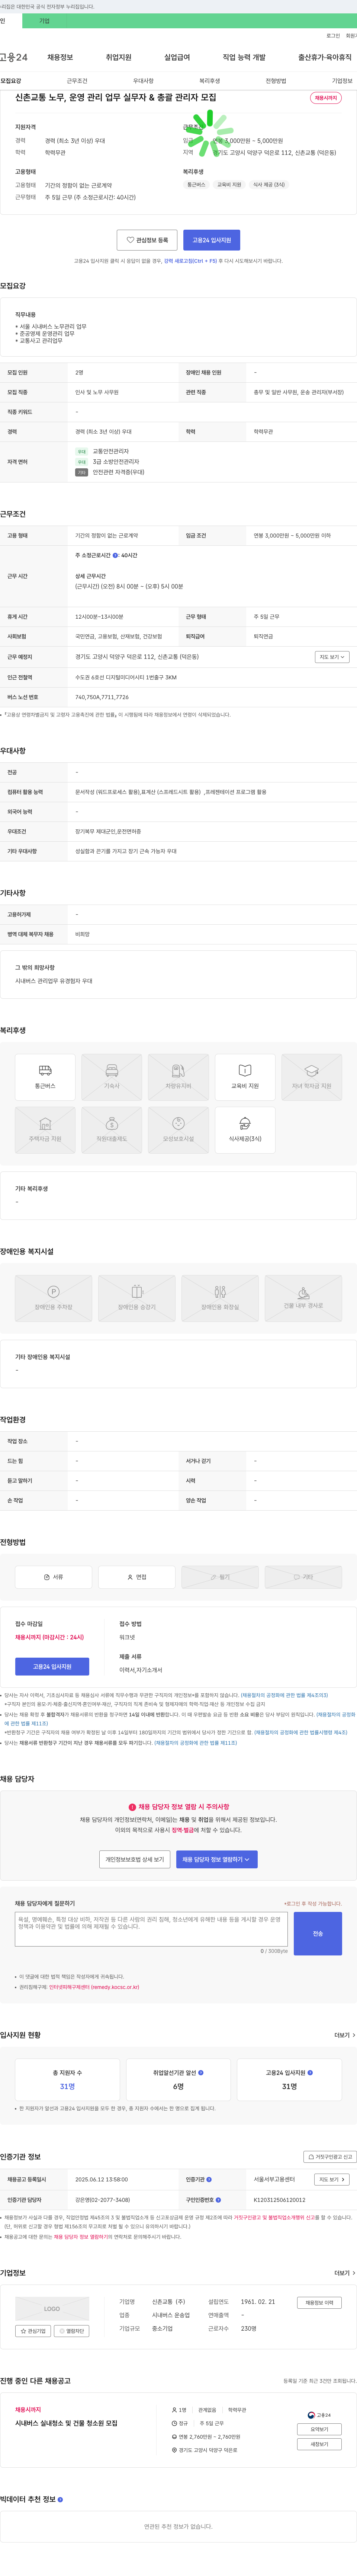Viewport: 357px width, 2576px height.
Task: Expand 지도 보기 in 근무 예정지 row
Action: pos(332,657)
